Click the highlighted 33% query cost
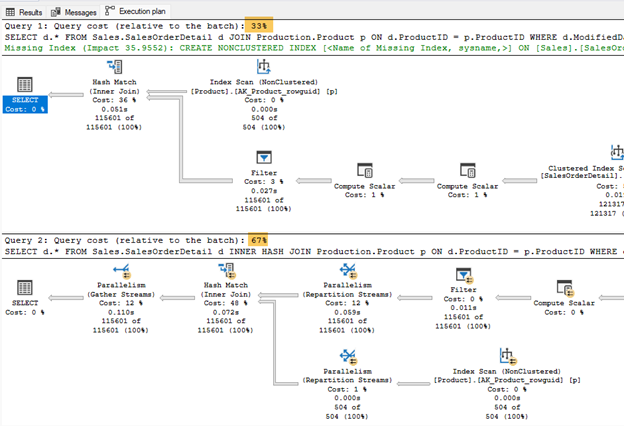 coord(259,26)
